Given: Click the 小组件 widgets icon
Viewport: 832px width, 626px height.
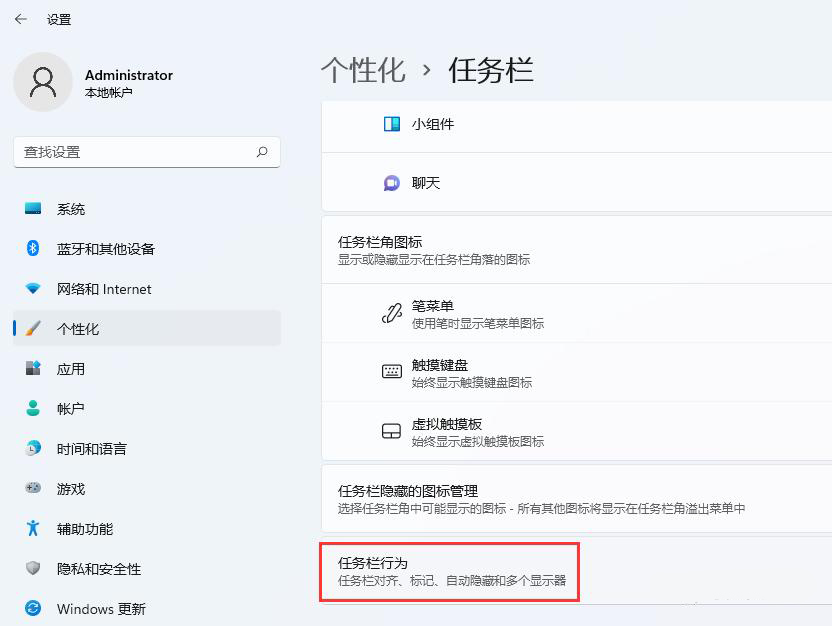Looking at the screenshot, I should pyautogui.click(x=392, y=124).
